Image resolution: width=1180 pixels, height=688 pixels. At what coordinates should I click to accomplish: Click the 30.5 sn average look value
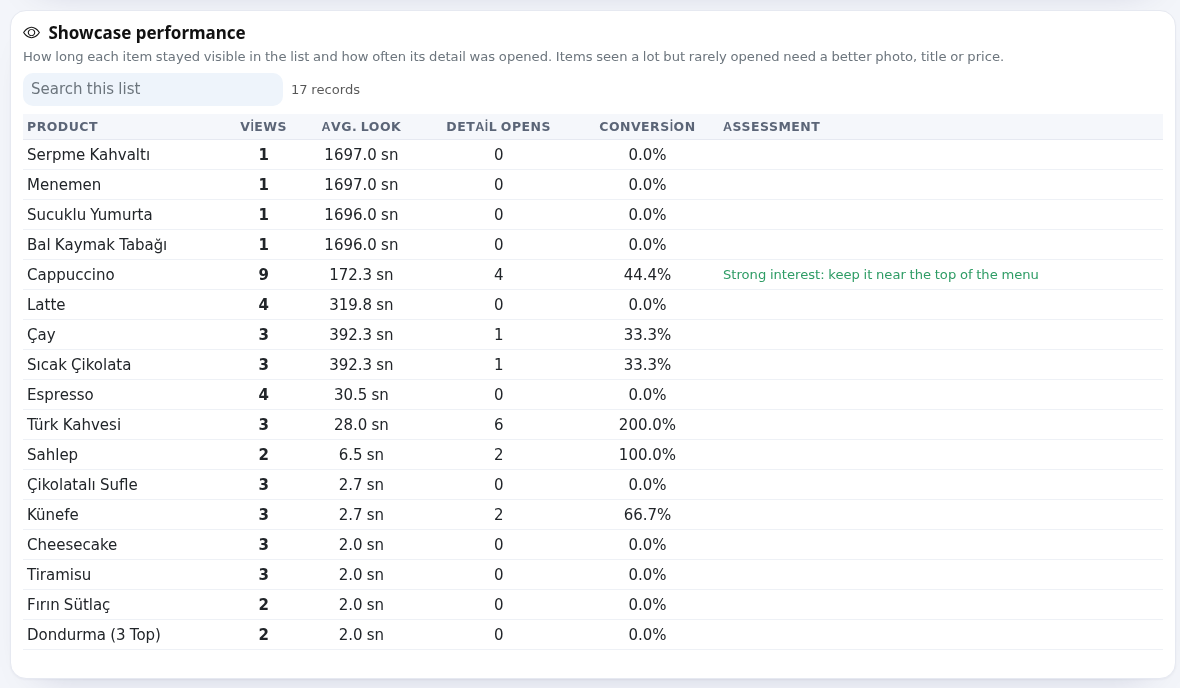361,394
